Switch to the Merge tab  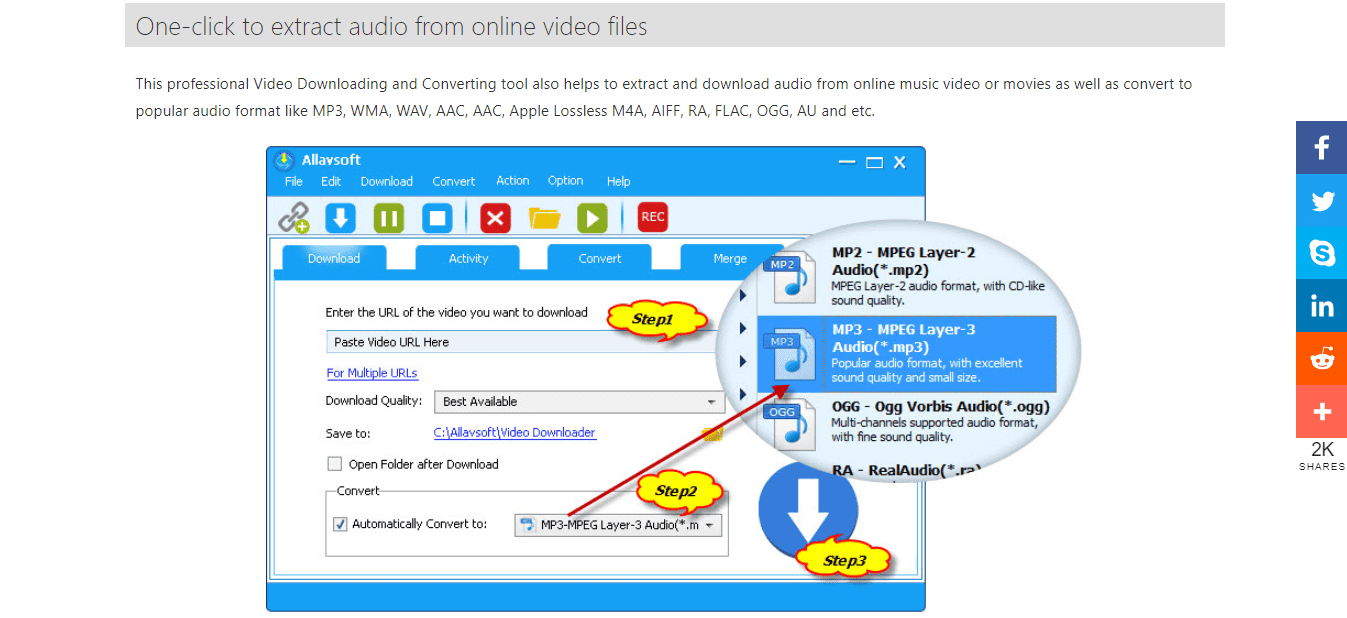point(730,258)
